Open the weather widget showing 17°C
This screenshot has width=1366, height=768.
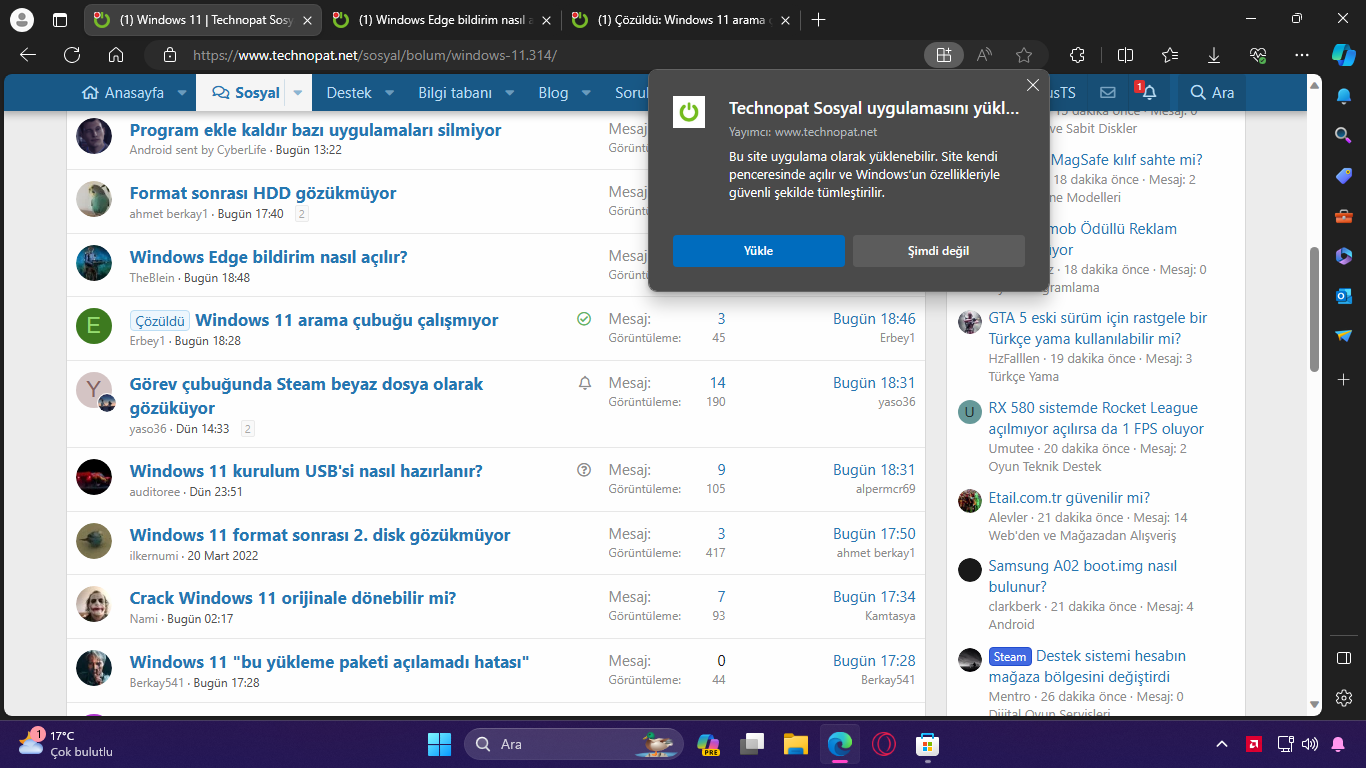66,743
